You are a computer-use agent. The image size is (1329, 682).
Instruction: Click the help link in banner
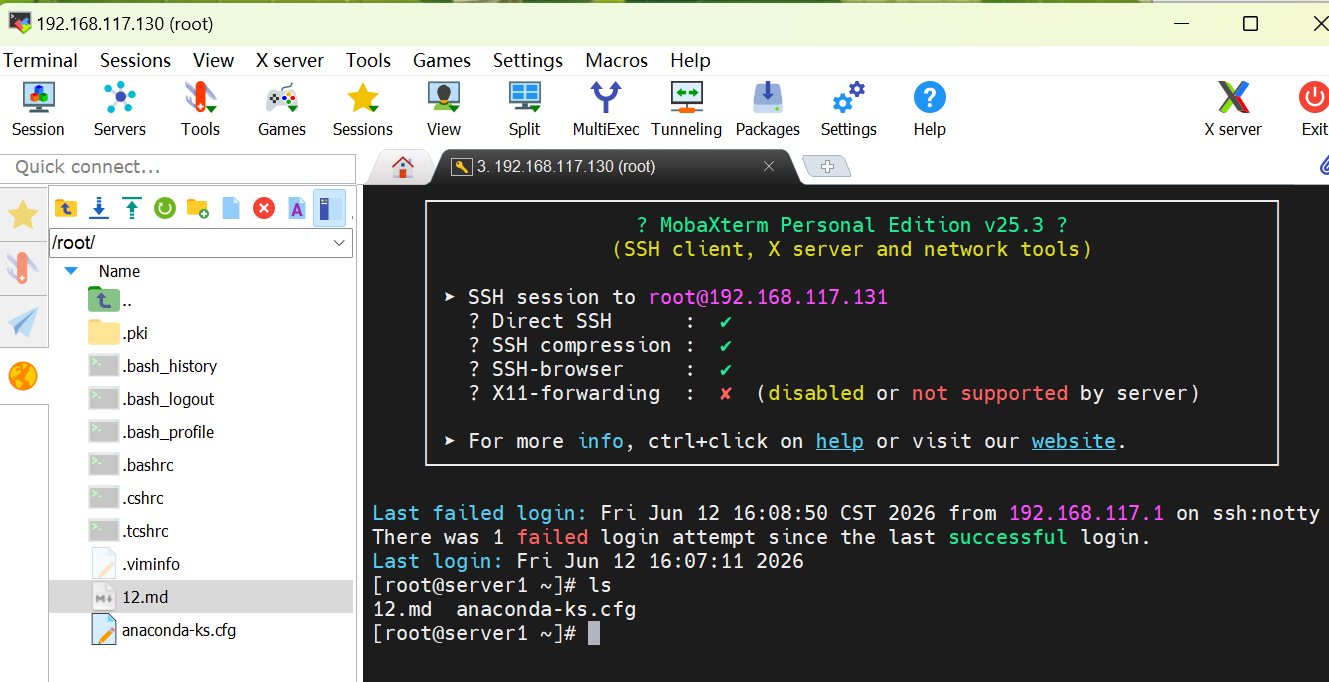tap(840, 441)
